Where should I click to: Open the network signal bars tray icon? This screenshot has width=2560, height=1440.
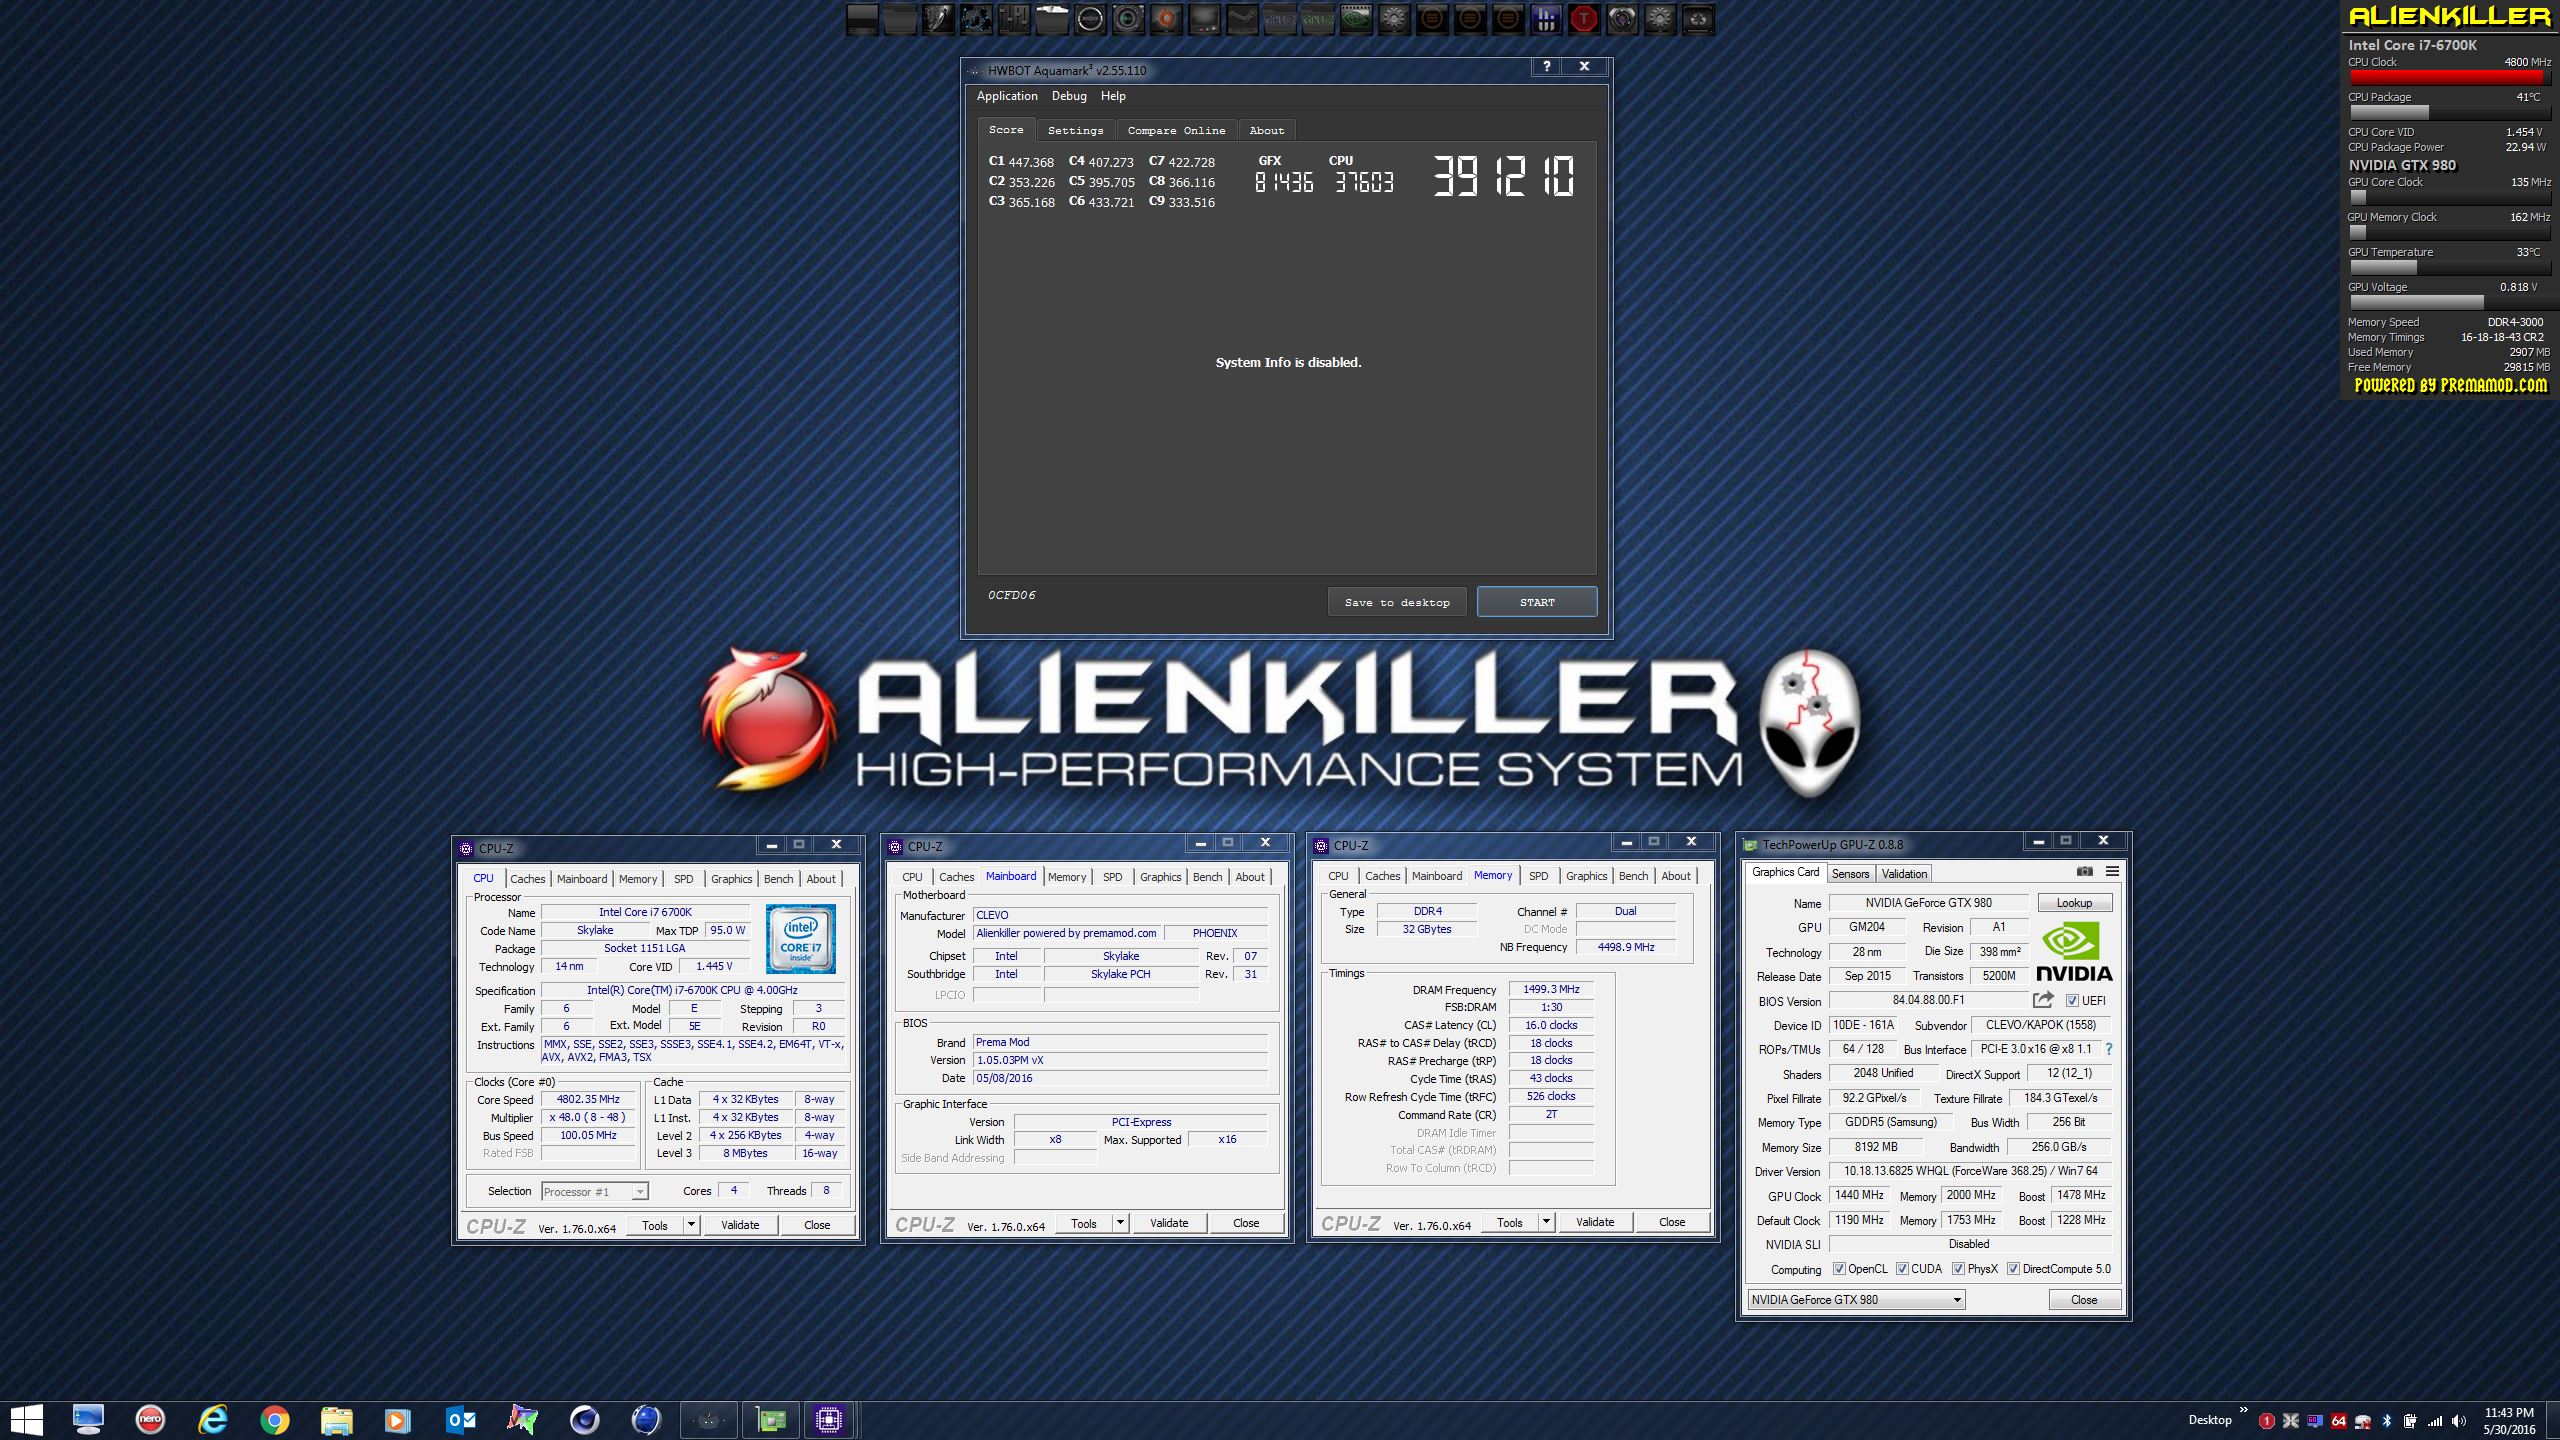[x=2435, y=1420]
